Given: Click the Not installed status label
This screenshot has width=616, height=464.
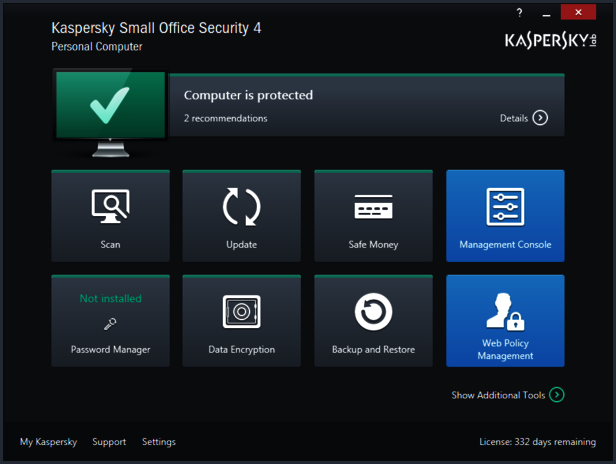Looking at the screenshot, I should tap(110, 298).
